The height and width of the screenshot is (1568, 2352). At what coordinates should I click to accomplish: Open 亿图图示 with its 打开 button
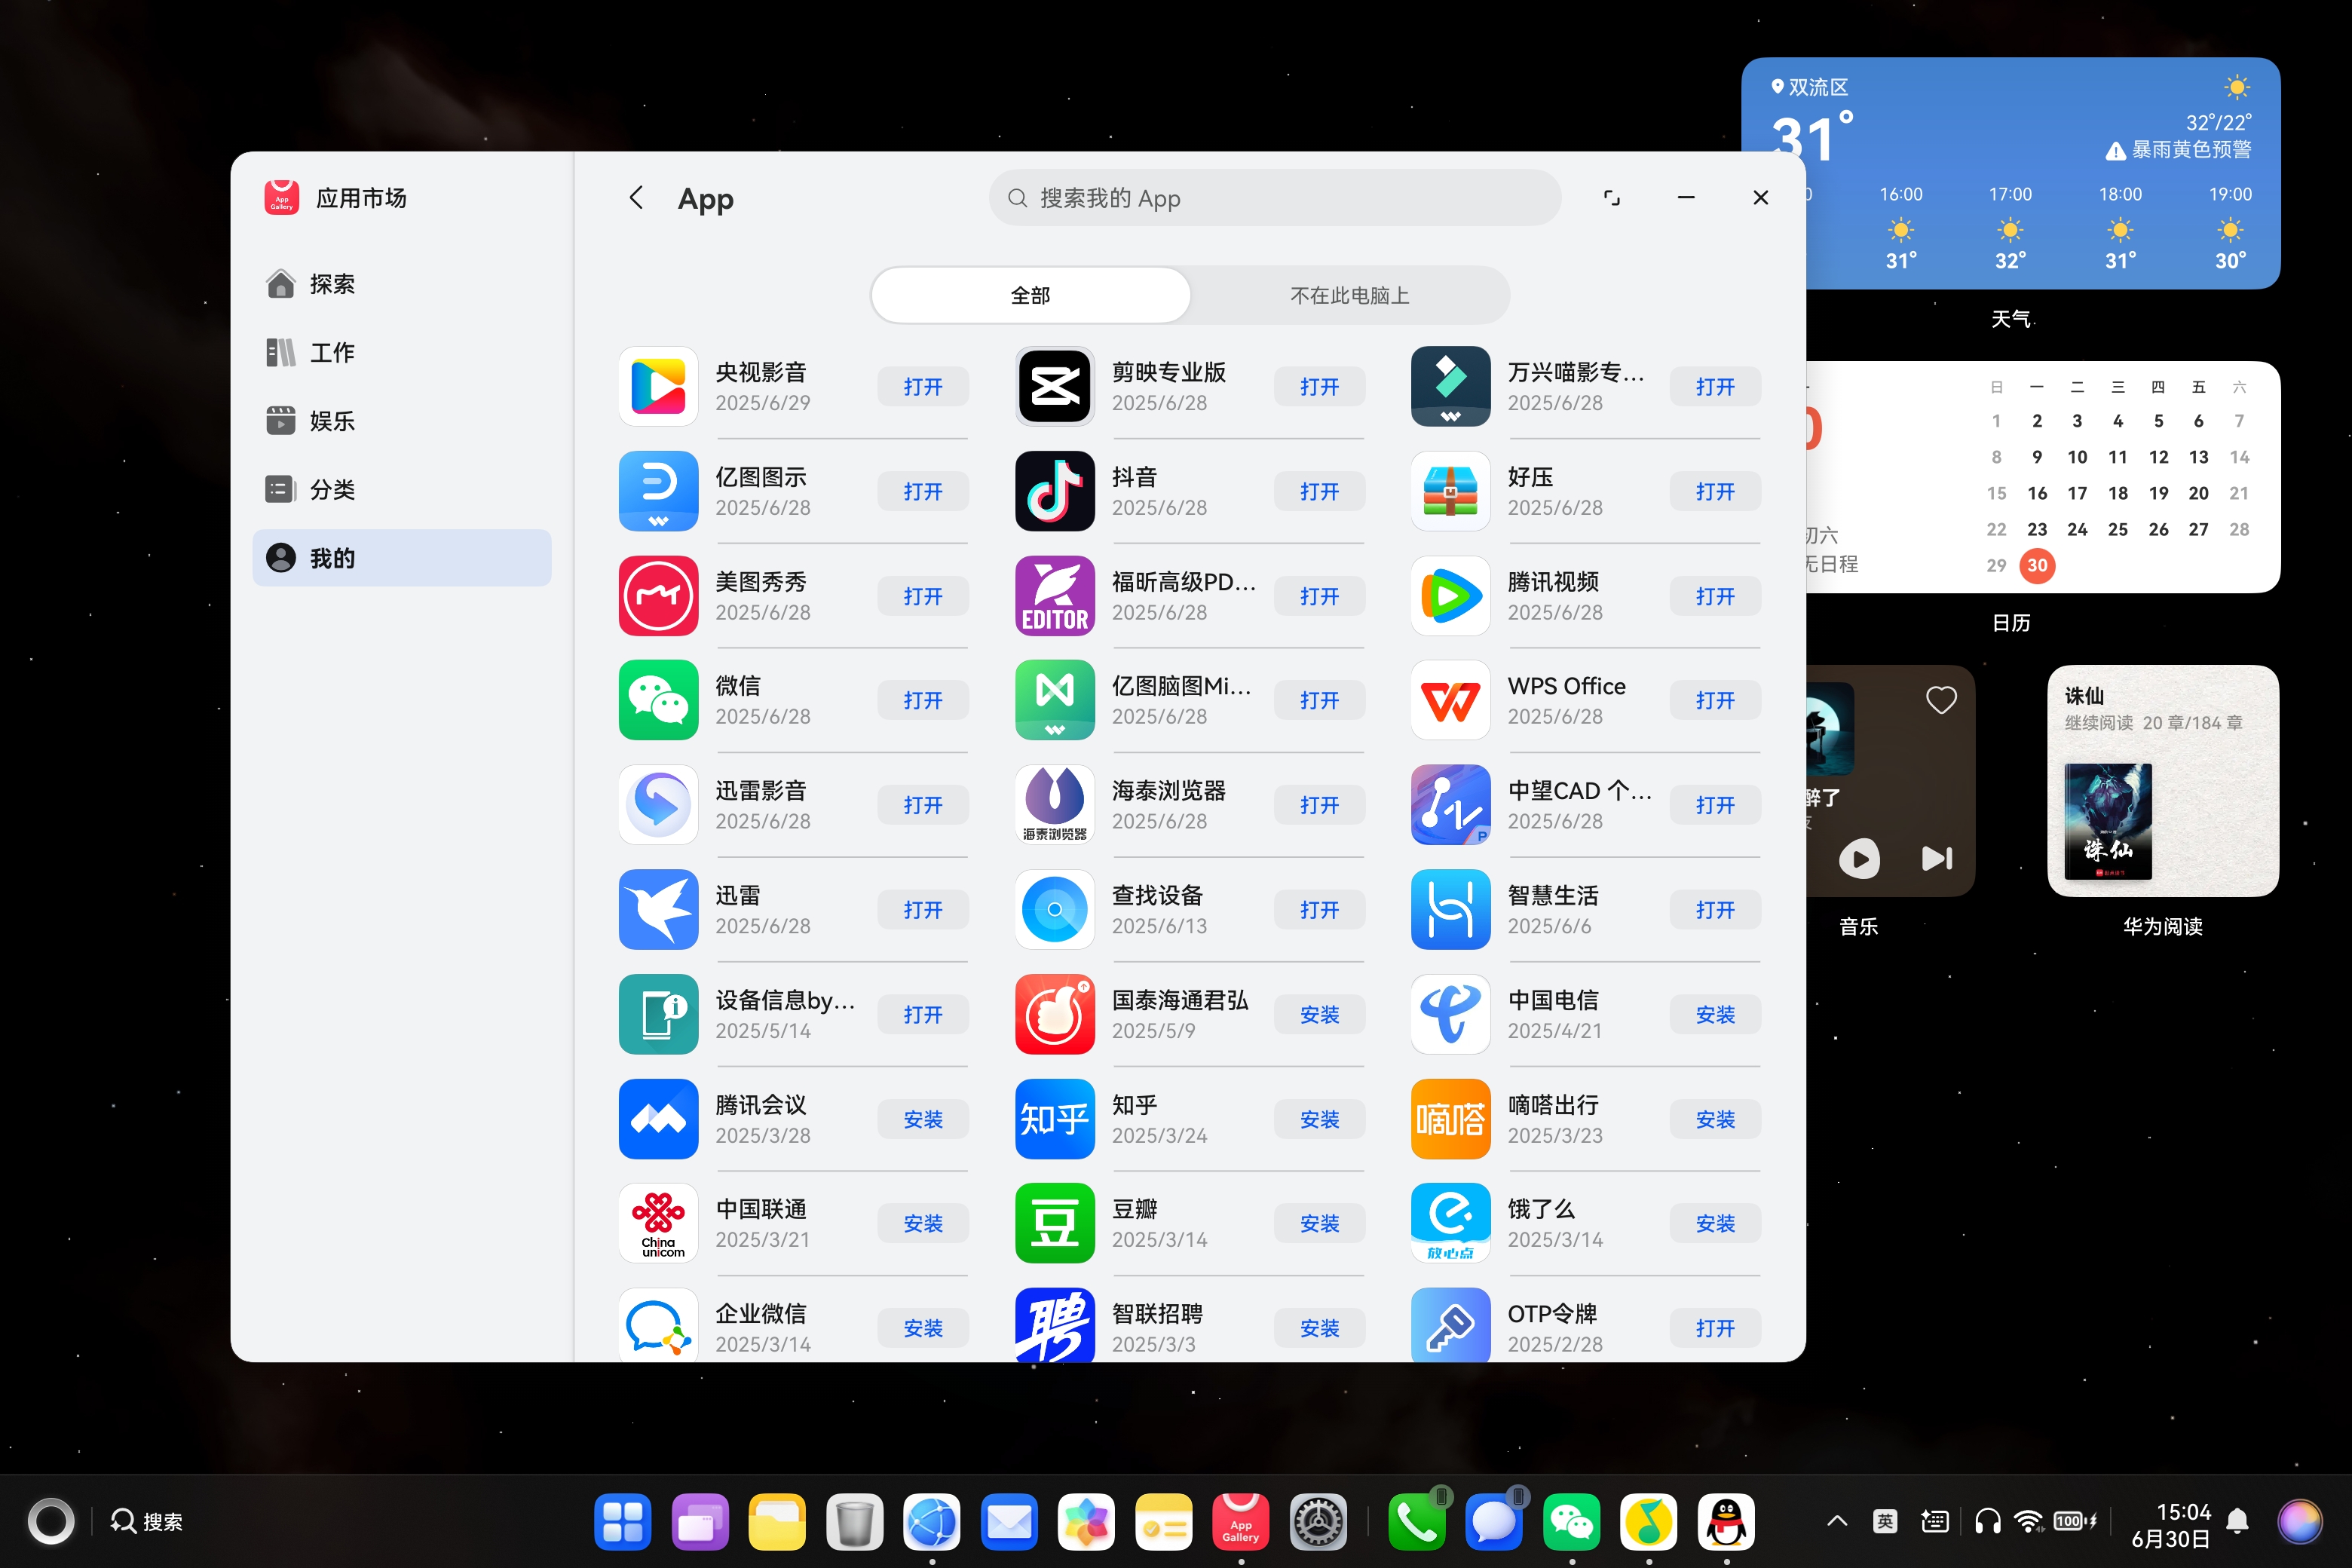coord(923,491)
